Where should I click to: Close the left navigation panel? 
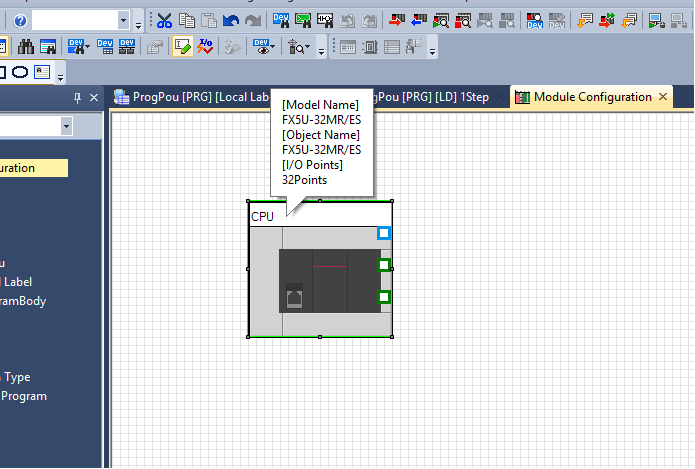(x=94, y=98)
